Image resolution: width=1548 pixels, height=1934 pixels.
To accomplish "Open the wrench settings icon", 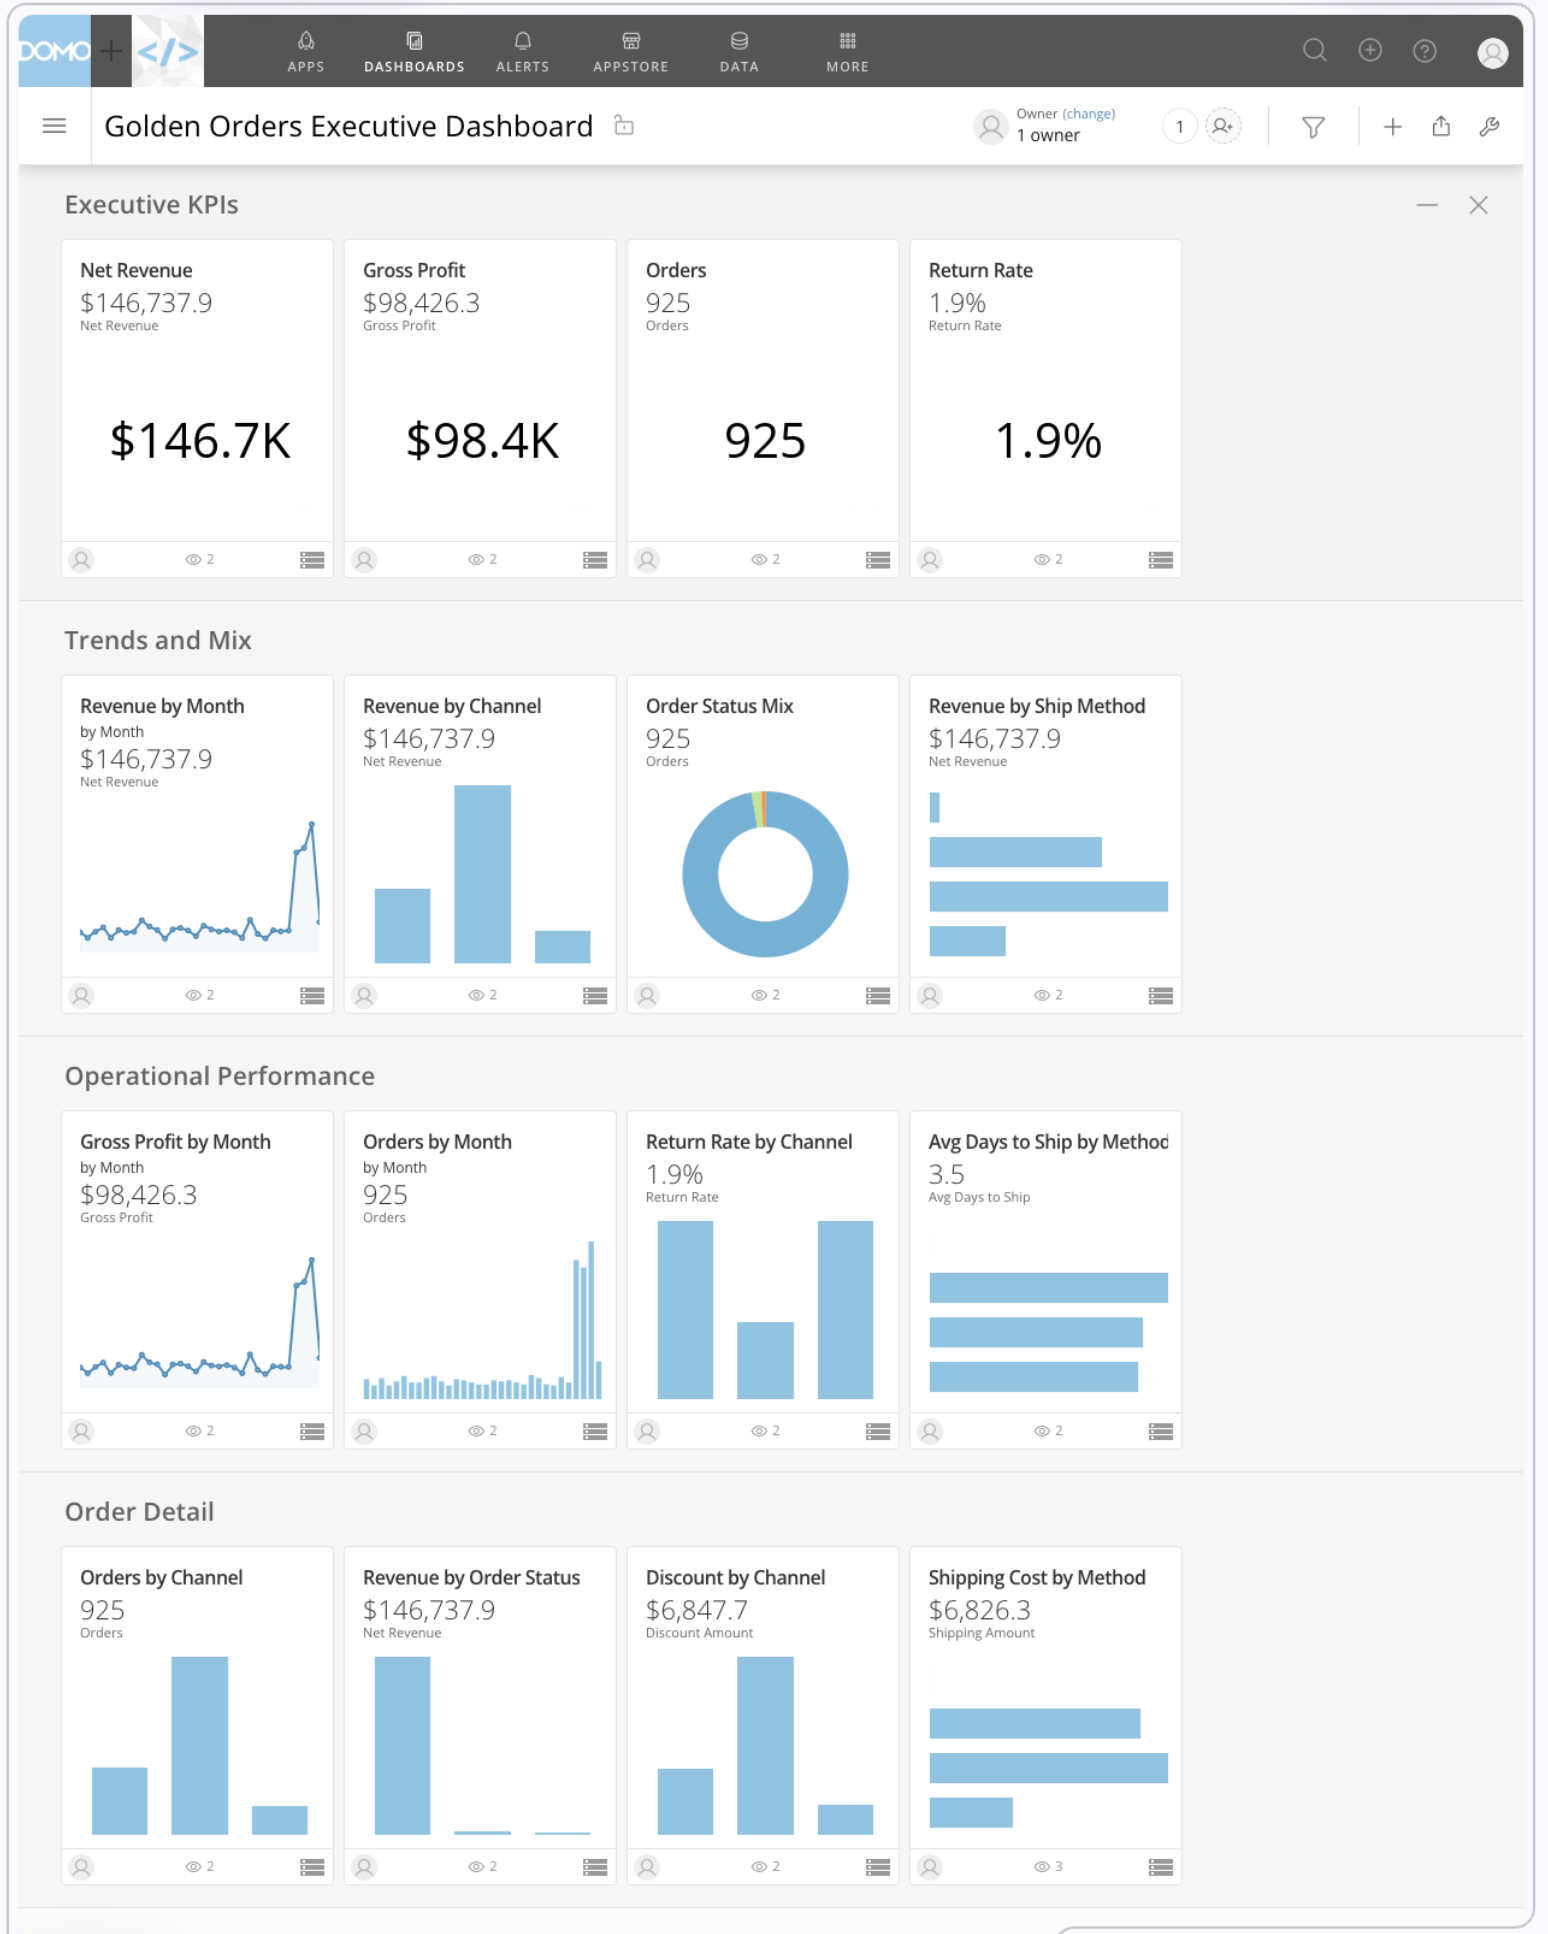I will (1489, 127).
